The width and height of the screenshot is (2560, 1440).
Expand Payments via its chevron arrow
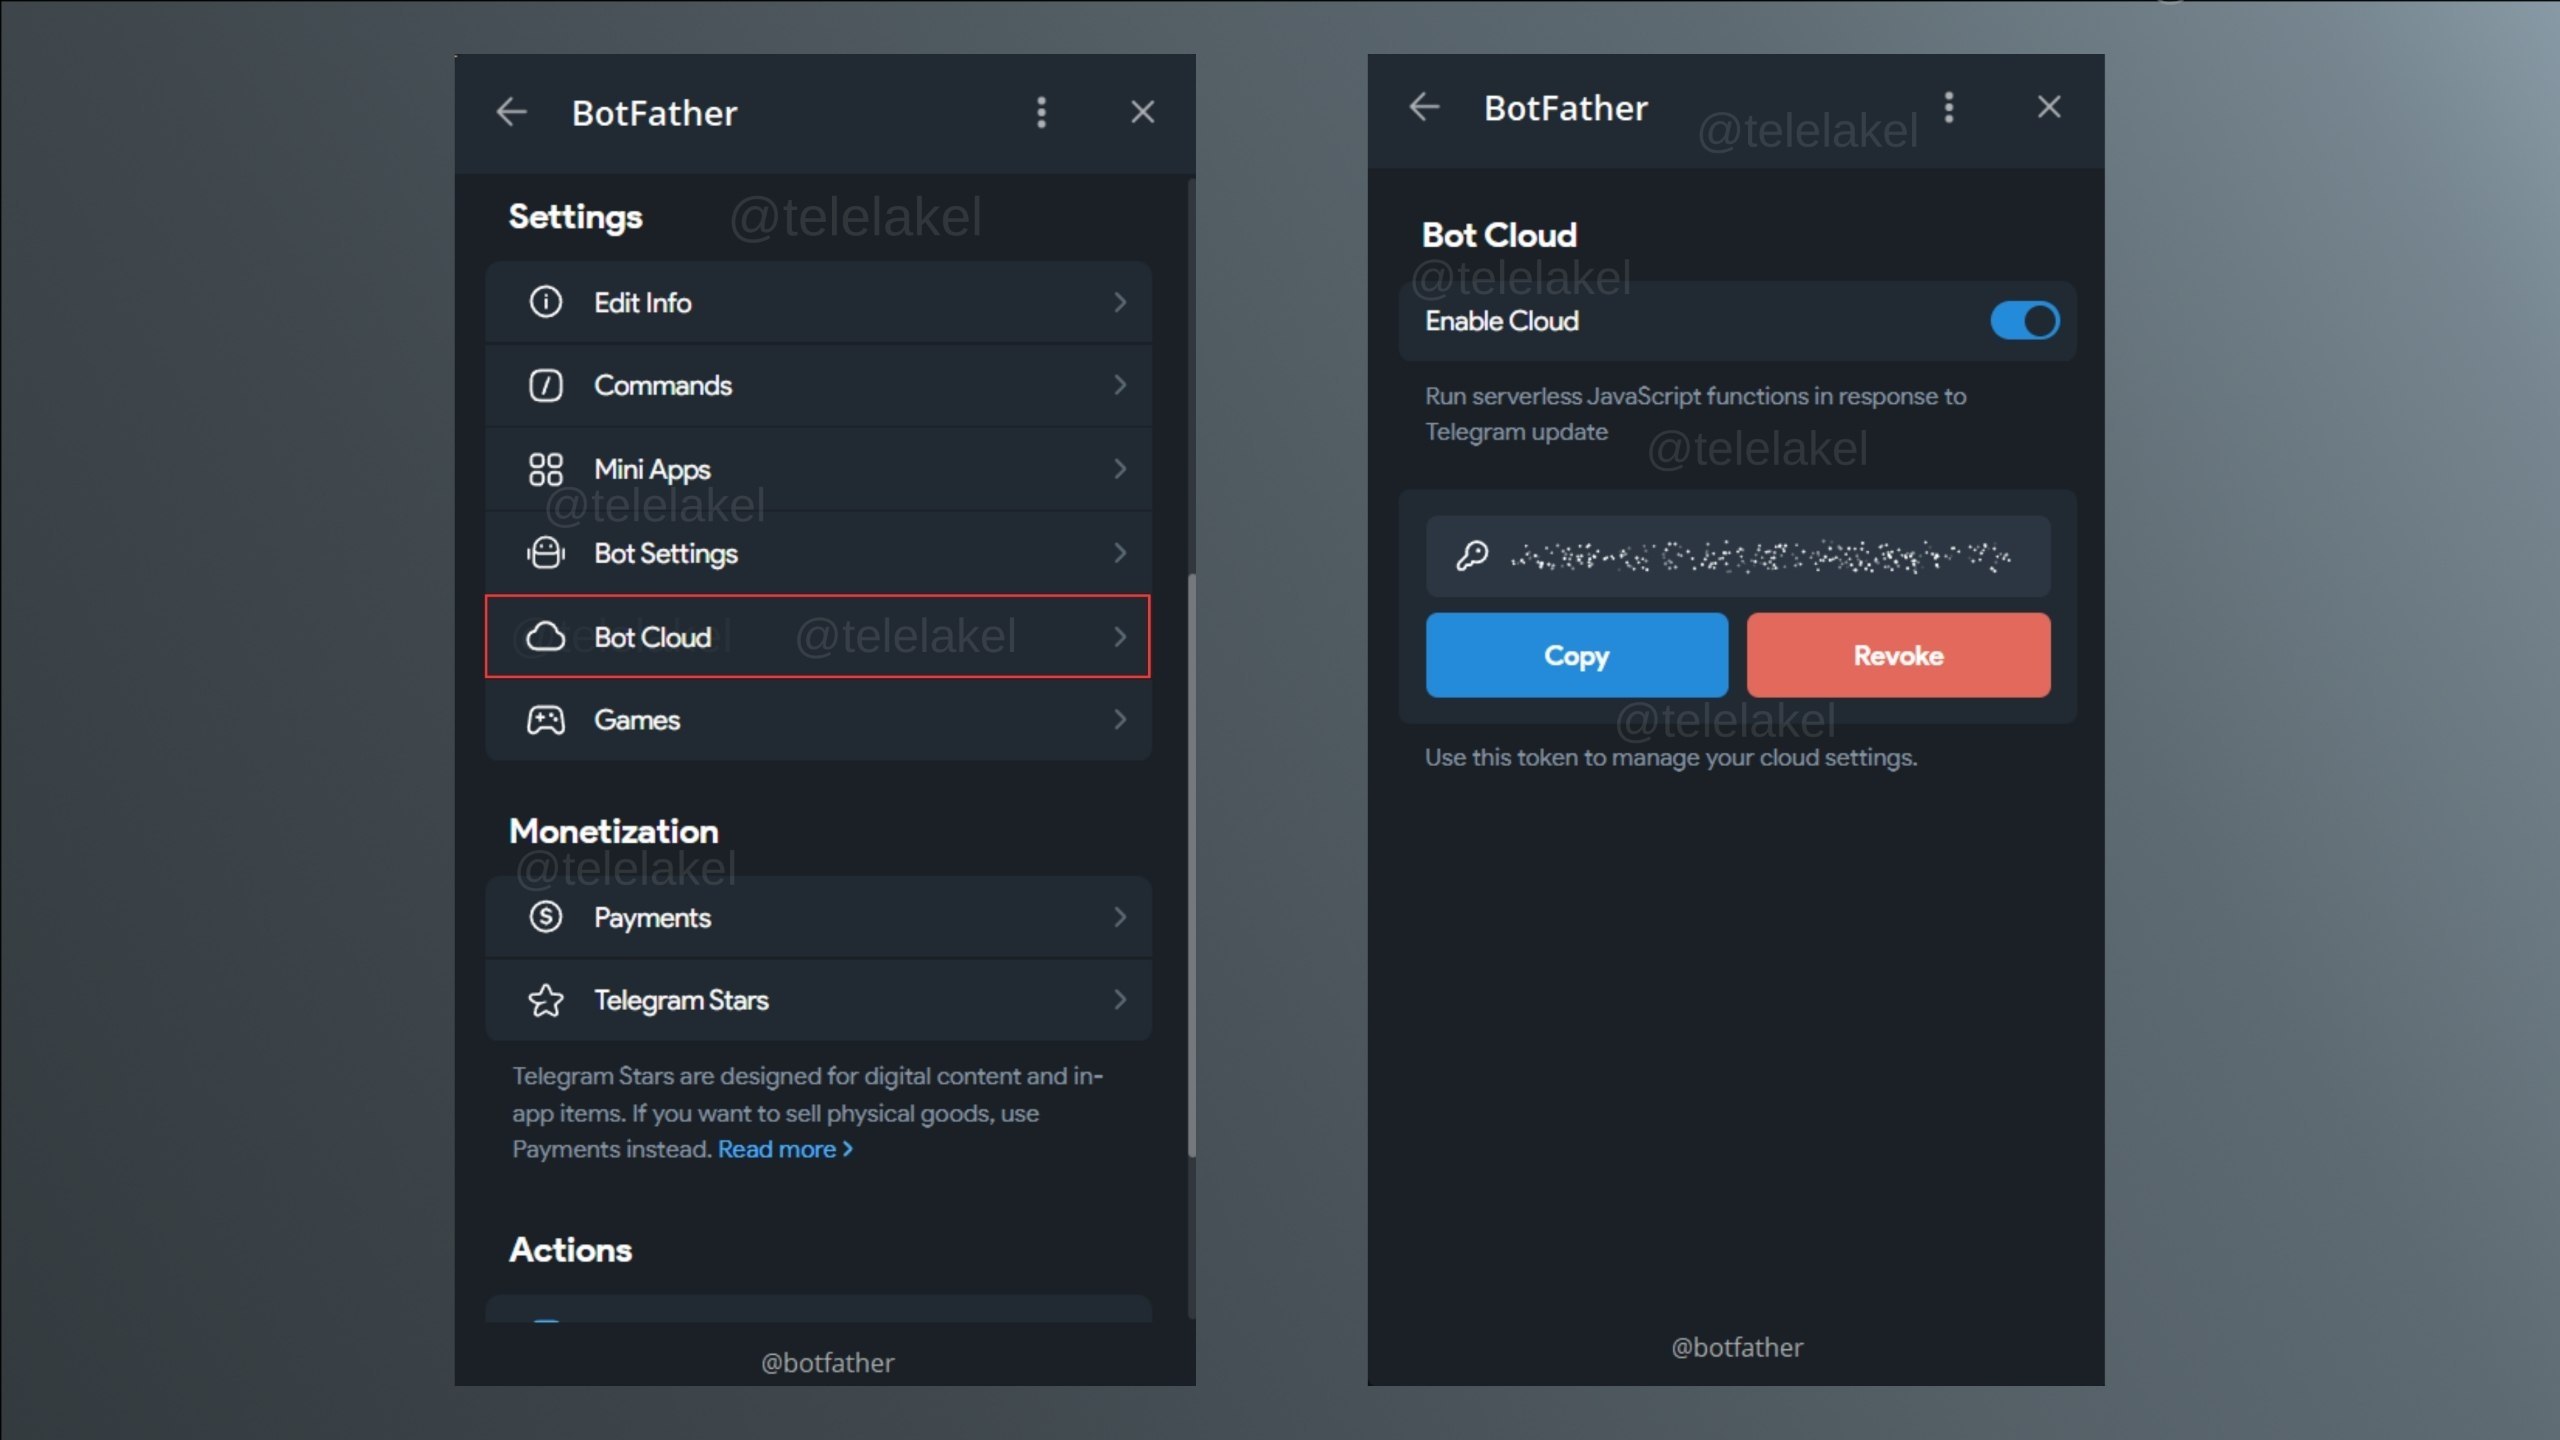1120,917
